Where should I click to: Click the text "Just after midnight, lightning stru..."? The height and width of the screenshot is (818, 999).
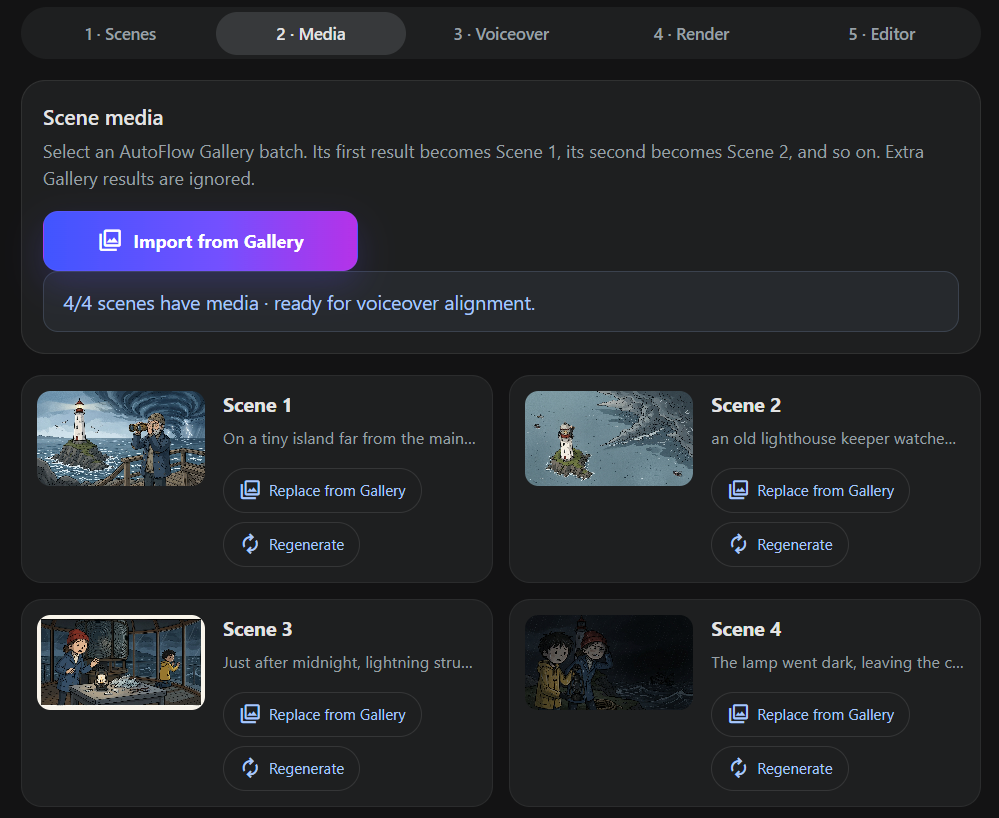tap(348, 663)
